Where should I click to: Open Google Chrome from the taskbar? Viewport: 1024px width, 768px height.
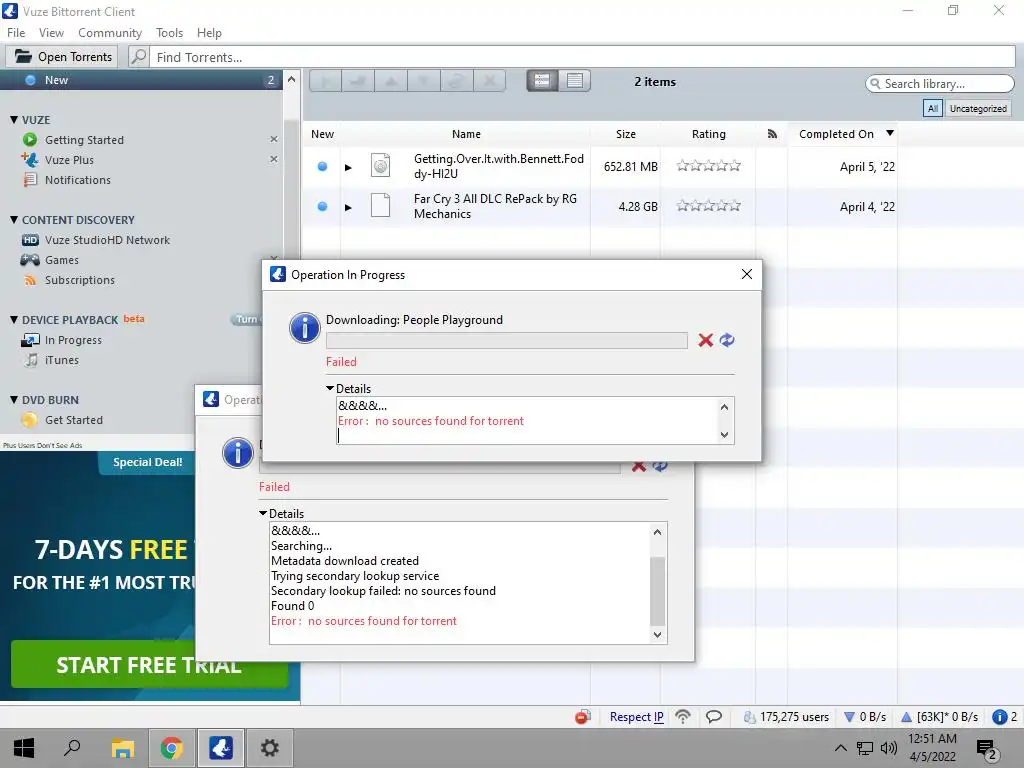171,748
